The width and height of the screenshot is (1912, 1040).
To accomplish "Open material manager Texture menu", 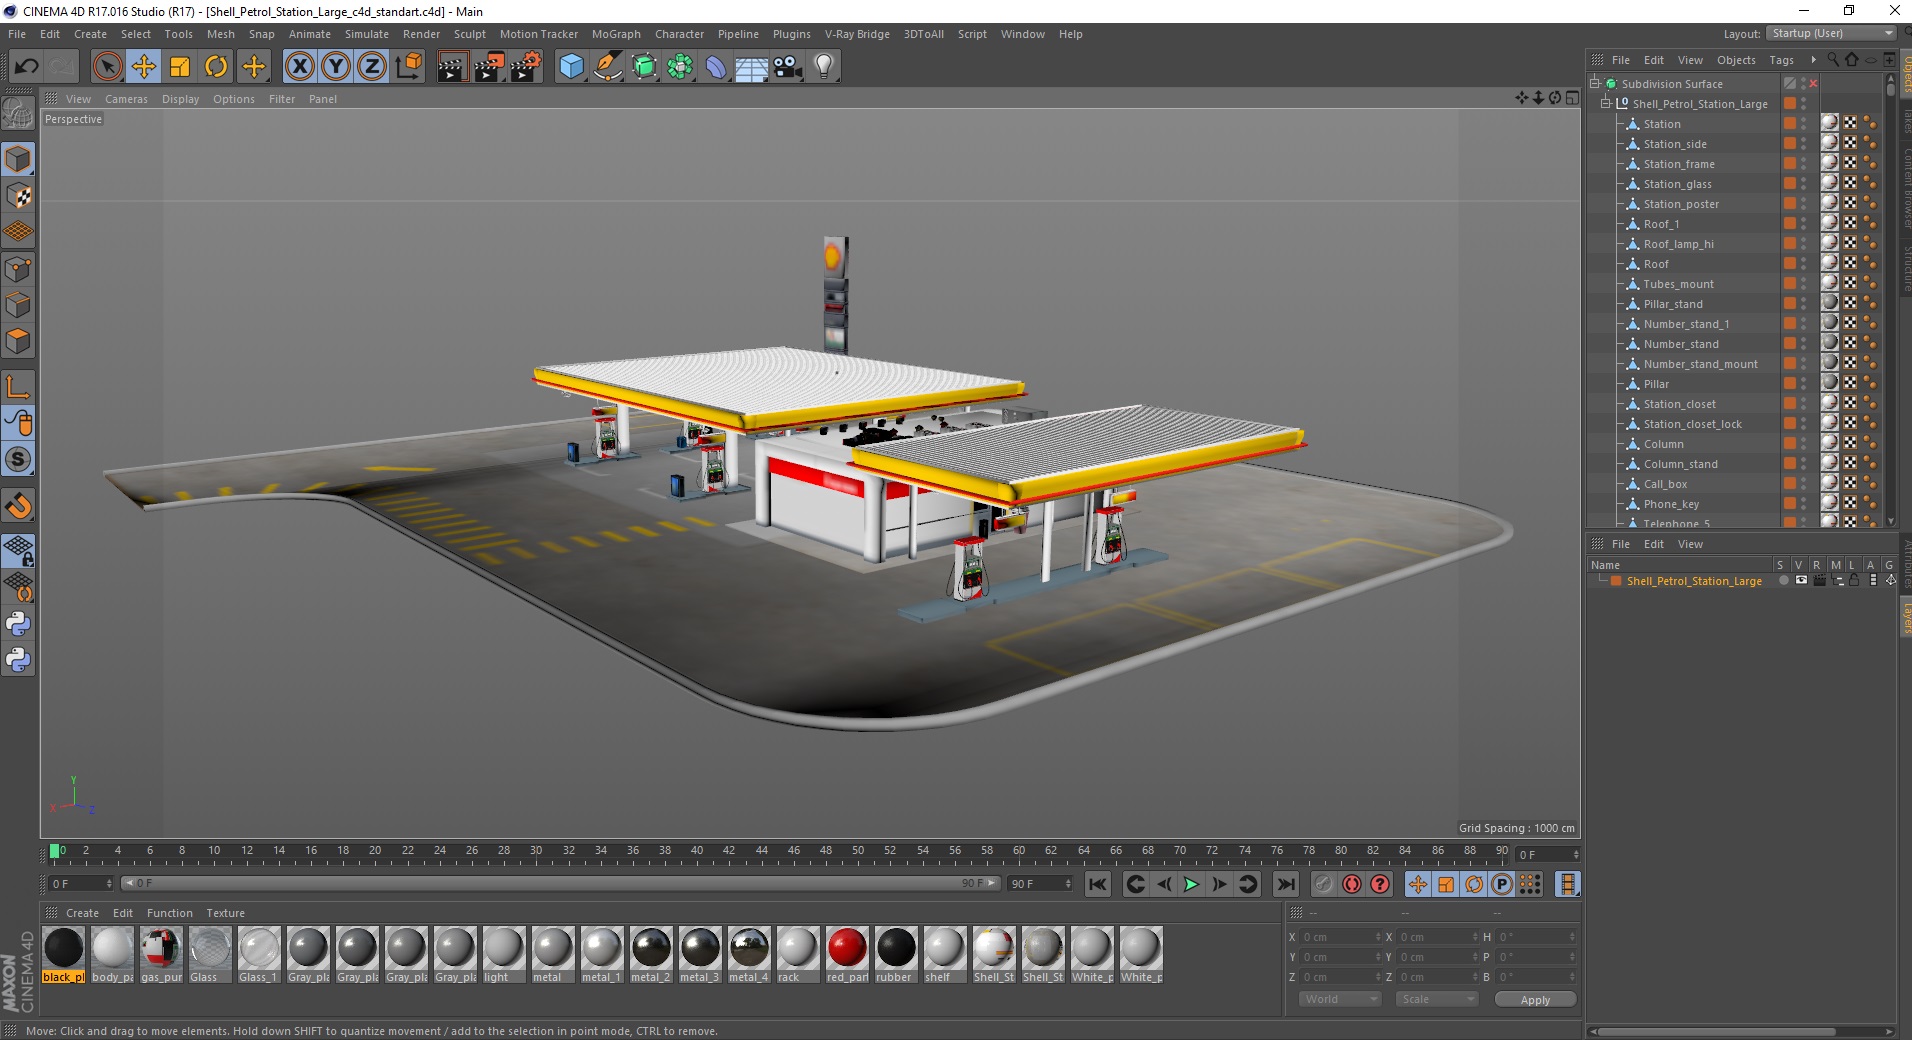I will coord(225,913).
